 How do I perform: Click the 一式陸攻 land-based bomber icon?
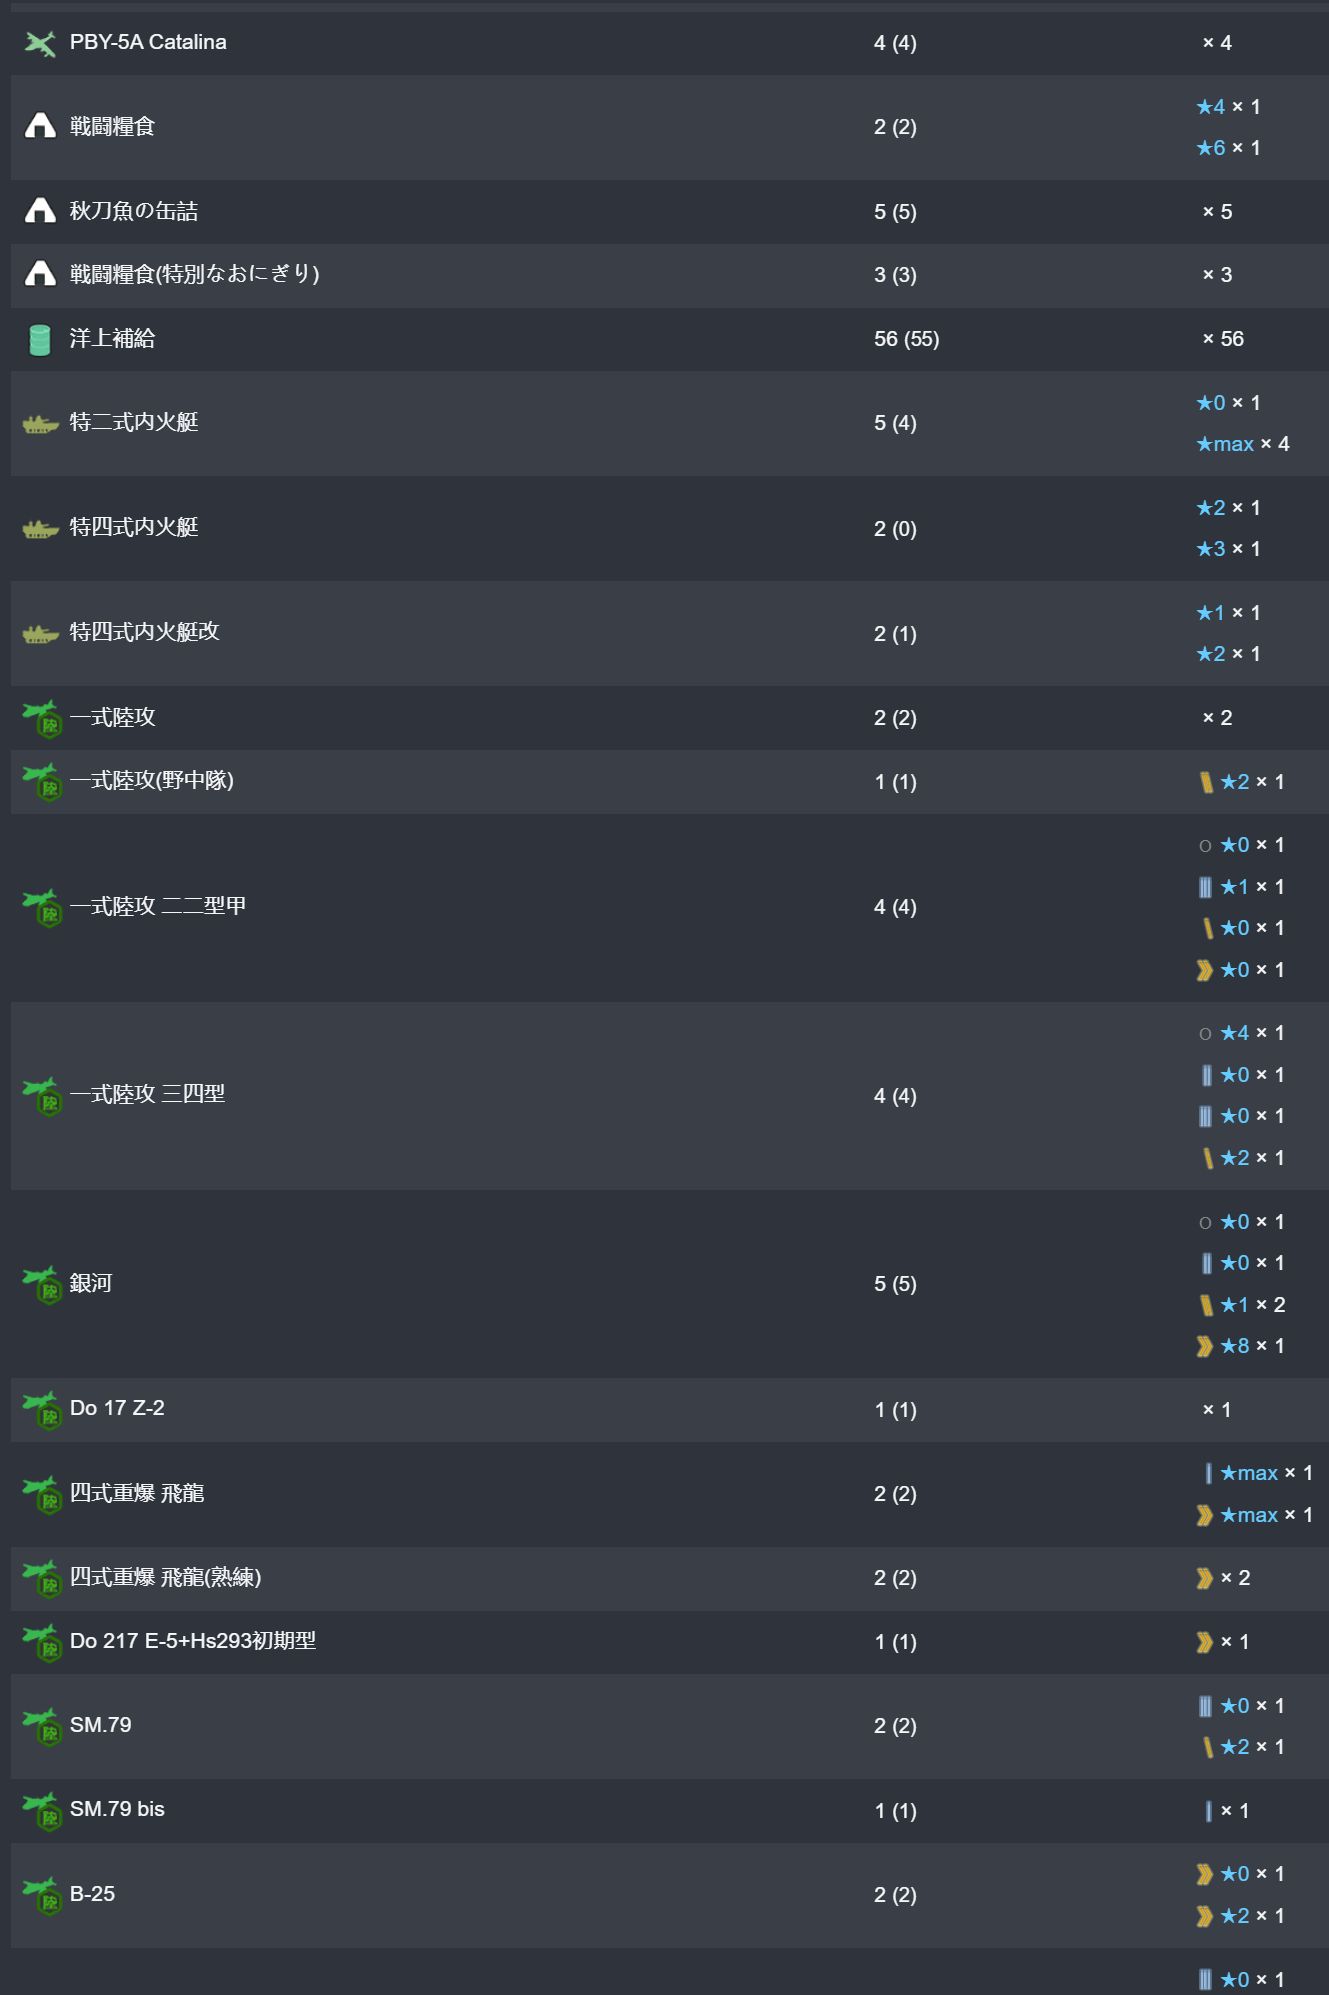click(x=42, y=718)
